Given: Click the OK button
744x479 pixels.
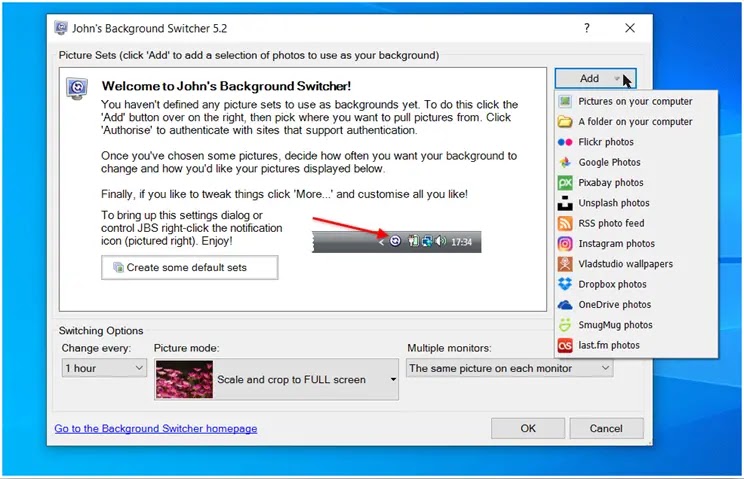Looking at the screenshot, I should 528,428.
